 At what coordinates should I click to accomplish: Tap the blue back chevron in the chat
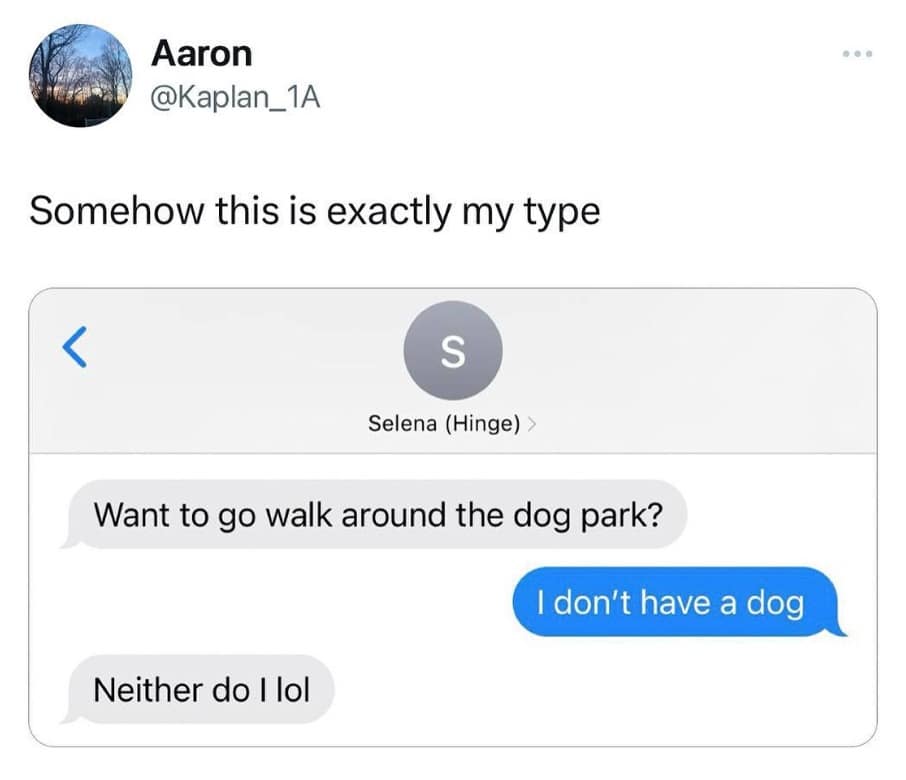pos(75,347)
